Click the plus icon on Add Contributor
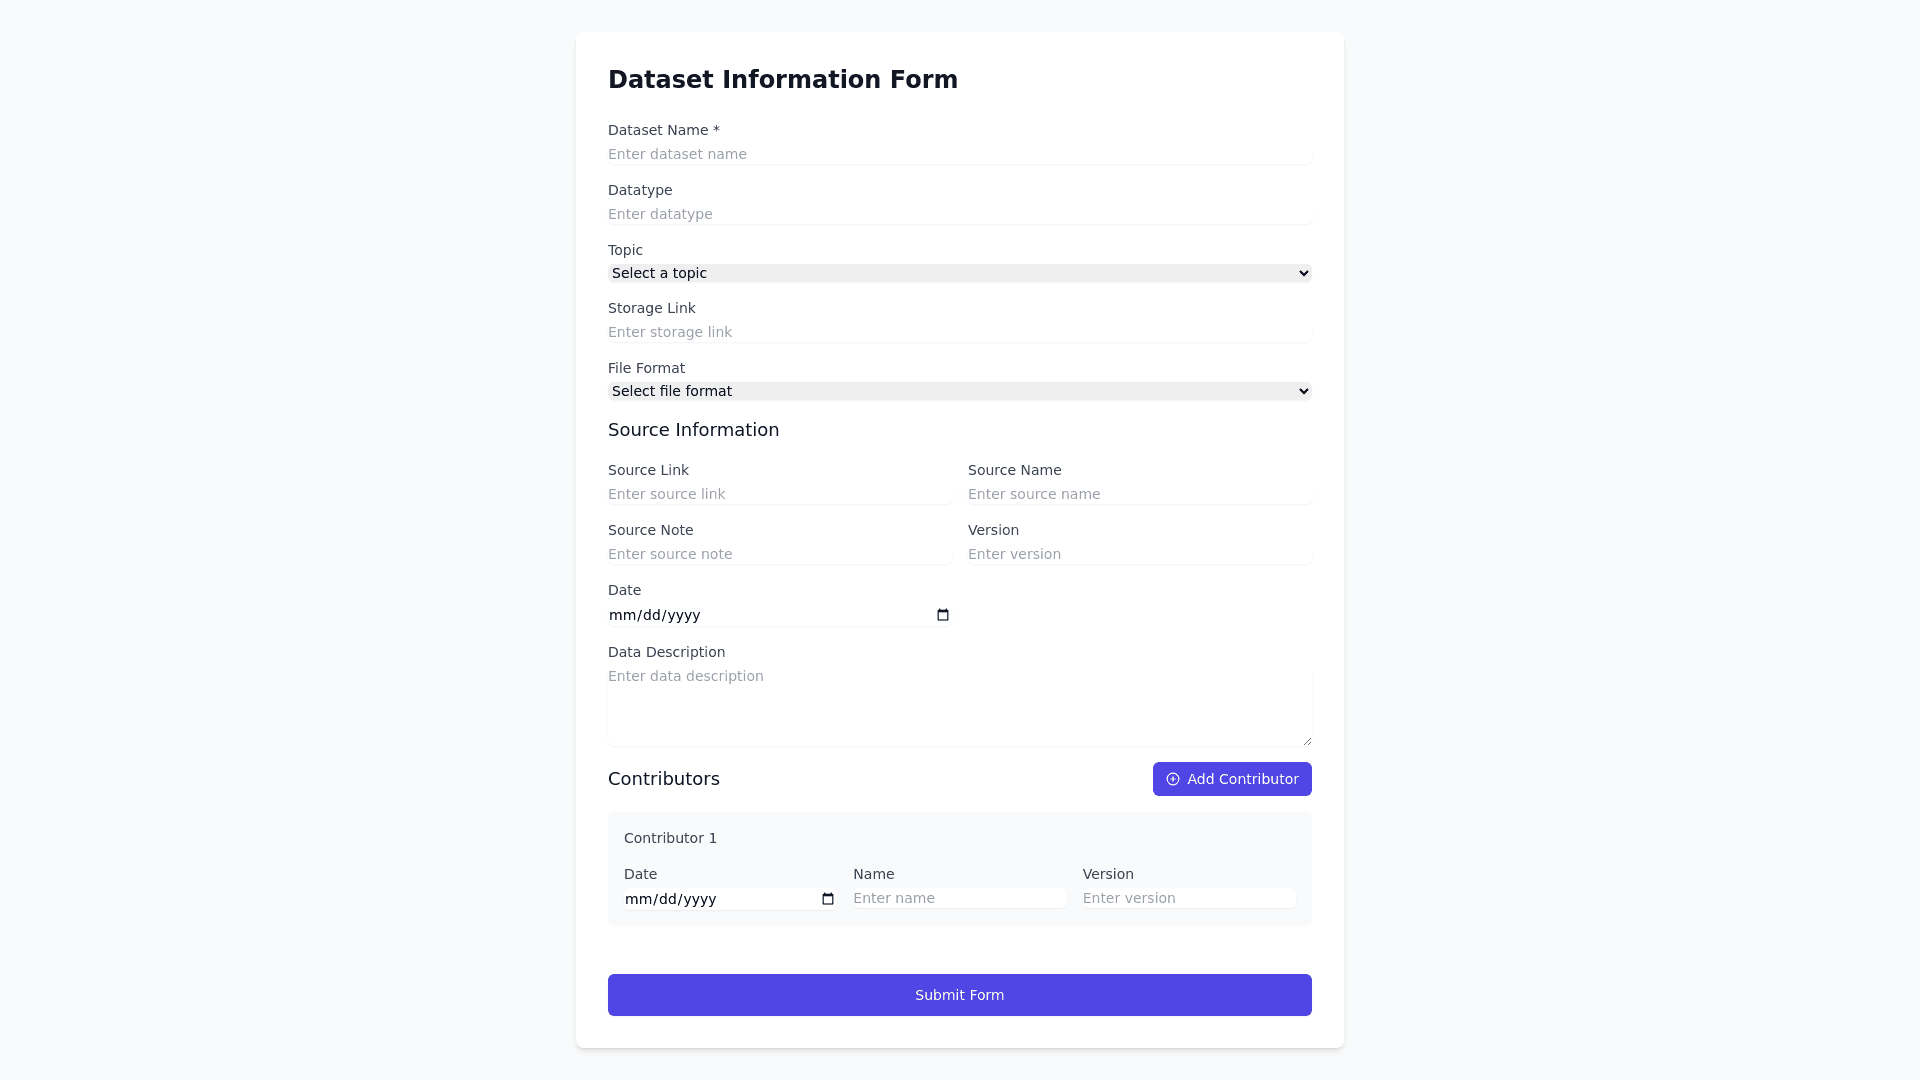The height and width of the screenshot is (1080, 1920). pos(1173,779)
